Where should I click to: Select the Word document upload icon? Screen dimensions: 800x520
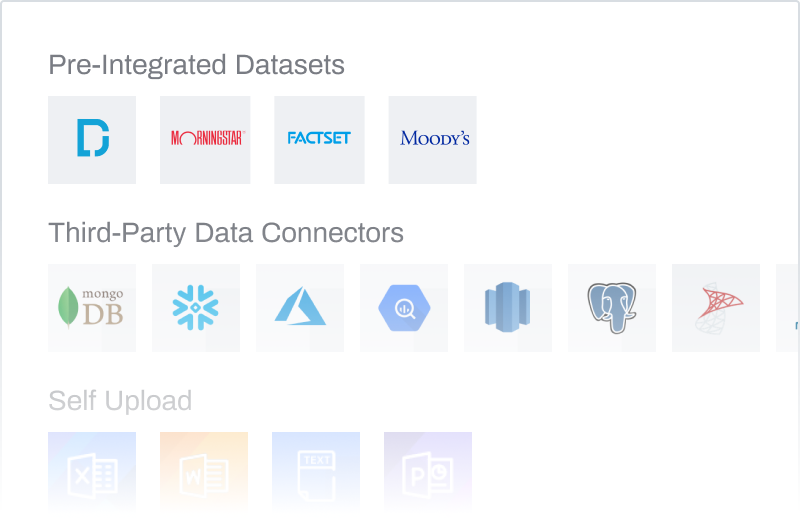(204, 472)
